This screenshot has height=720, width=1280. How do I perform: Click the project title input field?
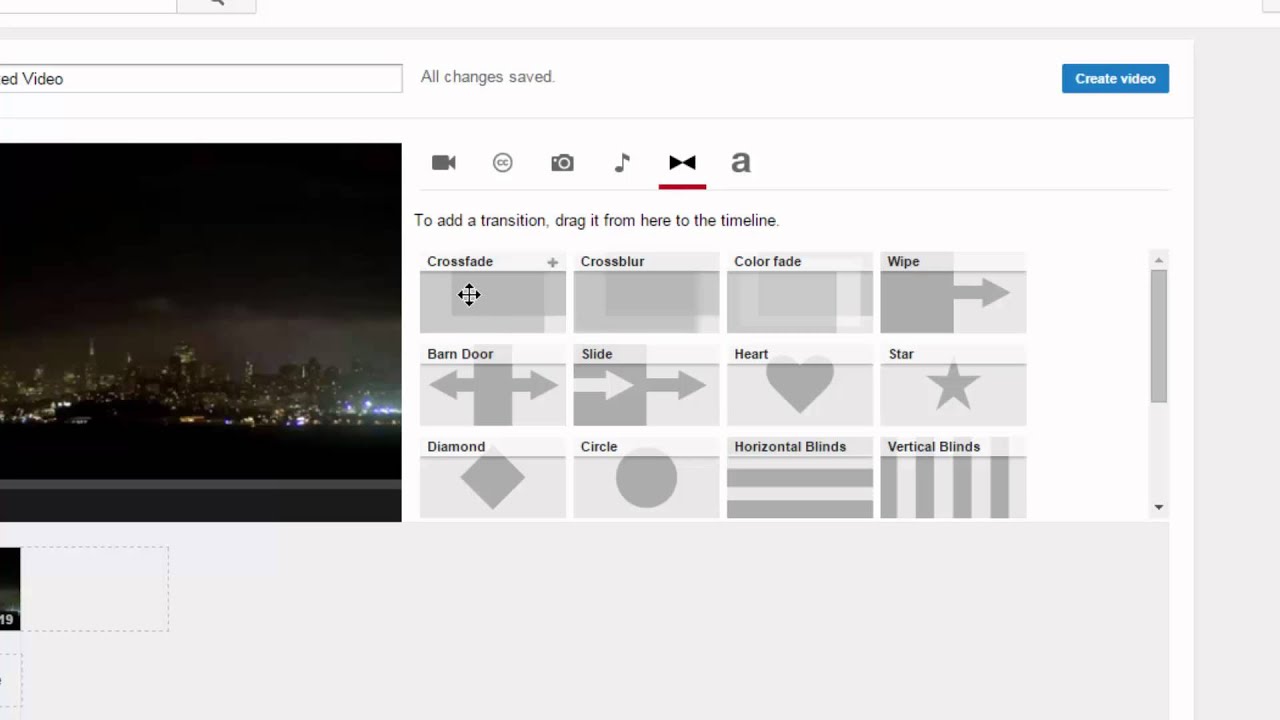click(200, 78)
